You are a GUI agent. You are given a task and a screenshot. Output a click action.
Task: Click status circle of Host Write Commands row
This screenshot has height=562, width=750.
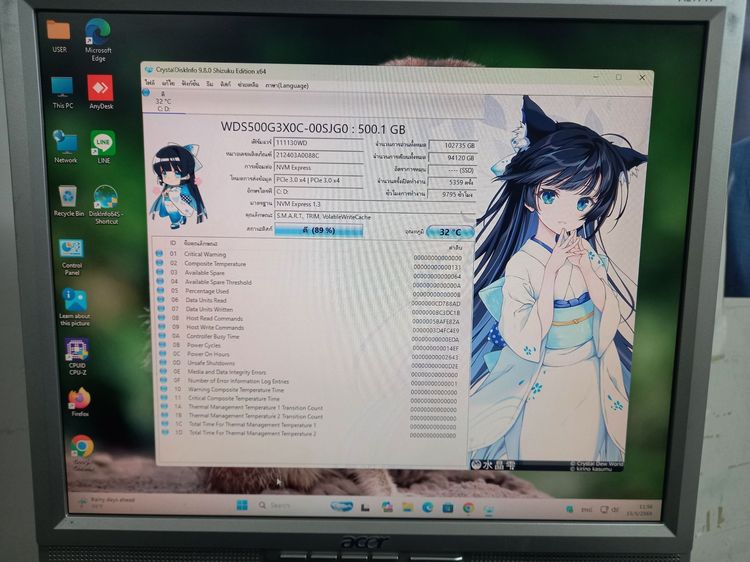tap(162, 327)
